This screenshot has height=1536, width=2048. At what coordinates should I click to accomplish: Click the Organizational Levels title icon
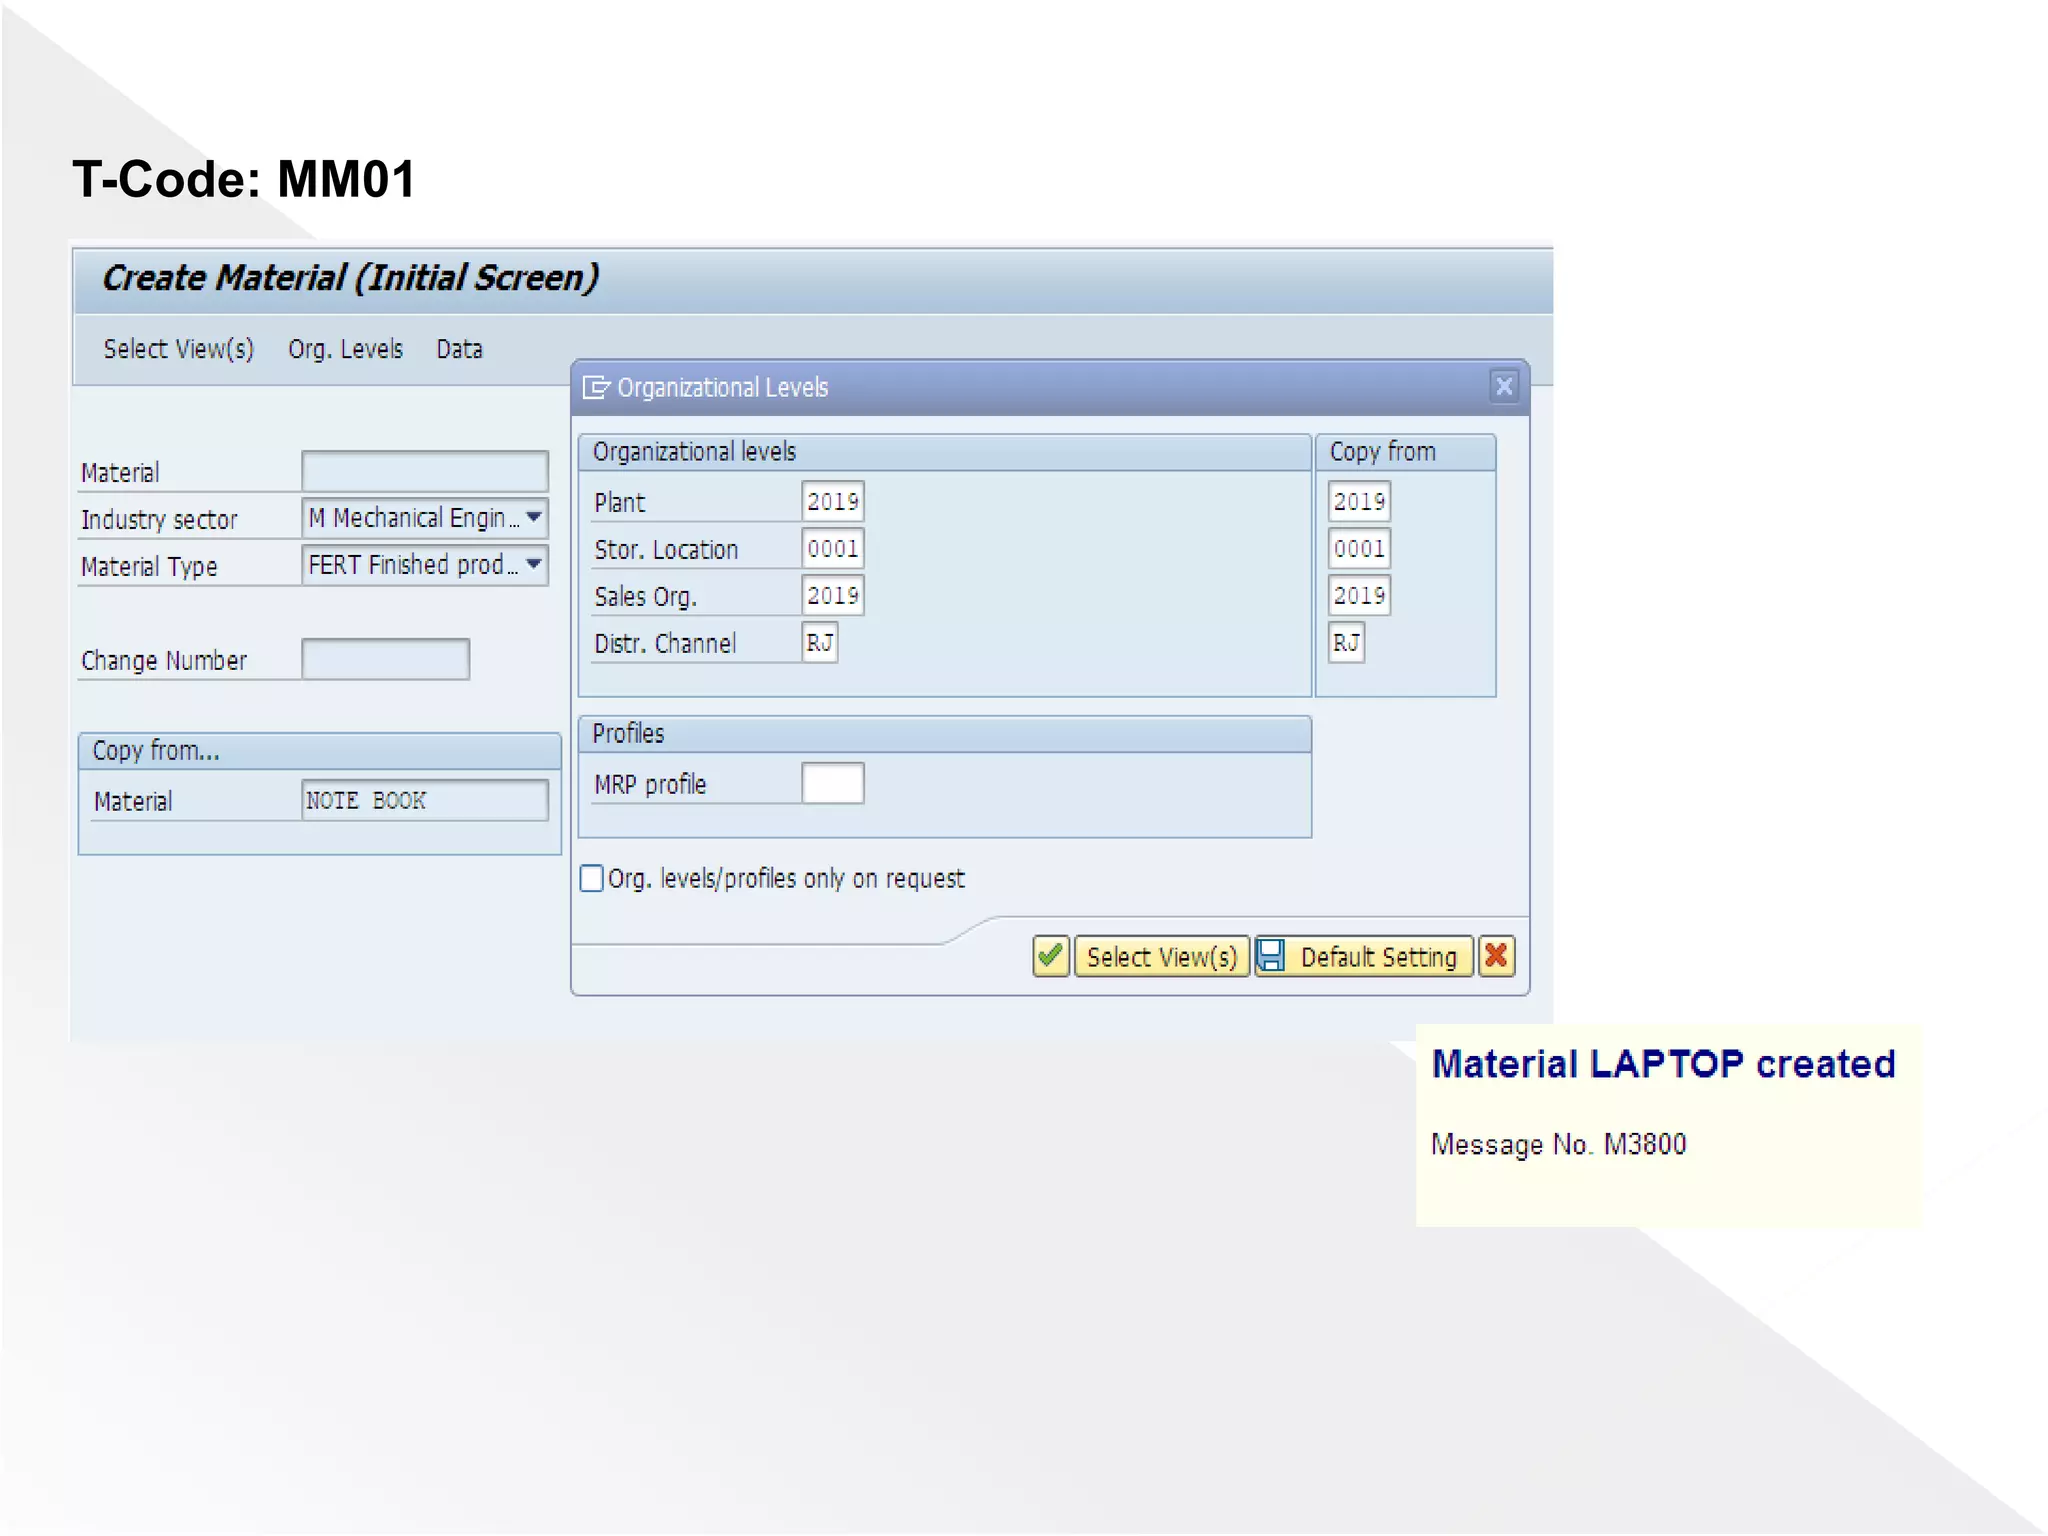pyautogui.click(x=596, y=387)
